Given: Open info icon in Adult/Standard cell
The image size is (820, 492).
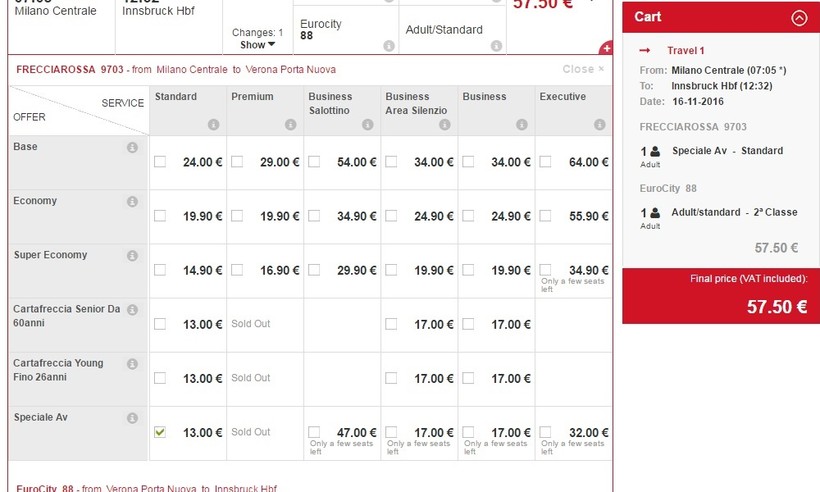Looking at the screenshot, I should point(496,45).
